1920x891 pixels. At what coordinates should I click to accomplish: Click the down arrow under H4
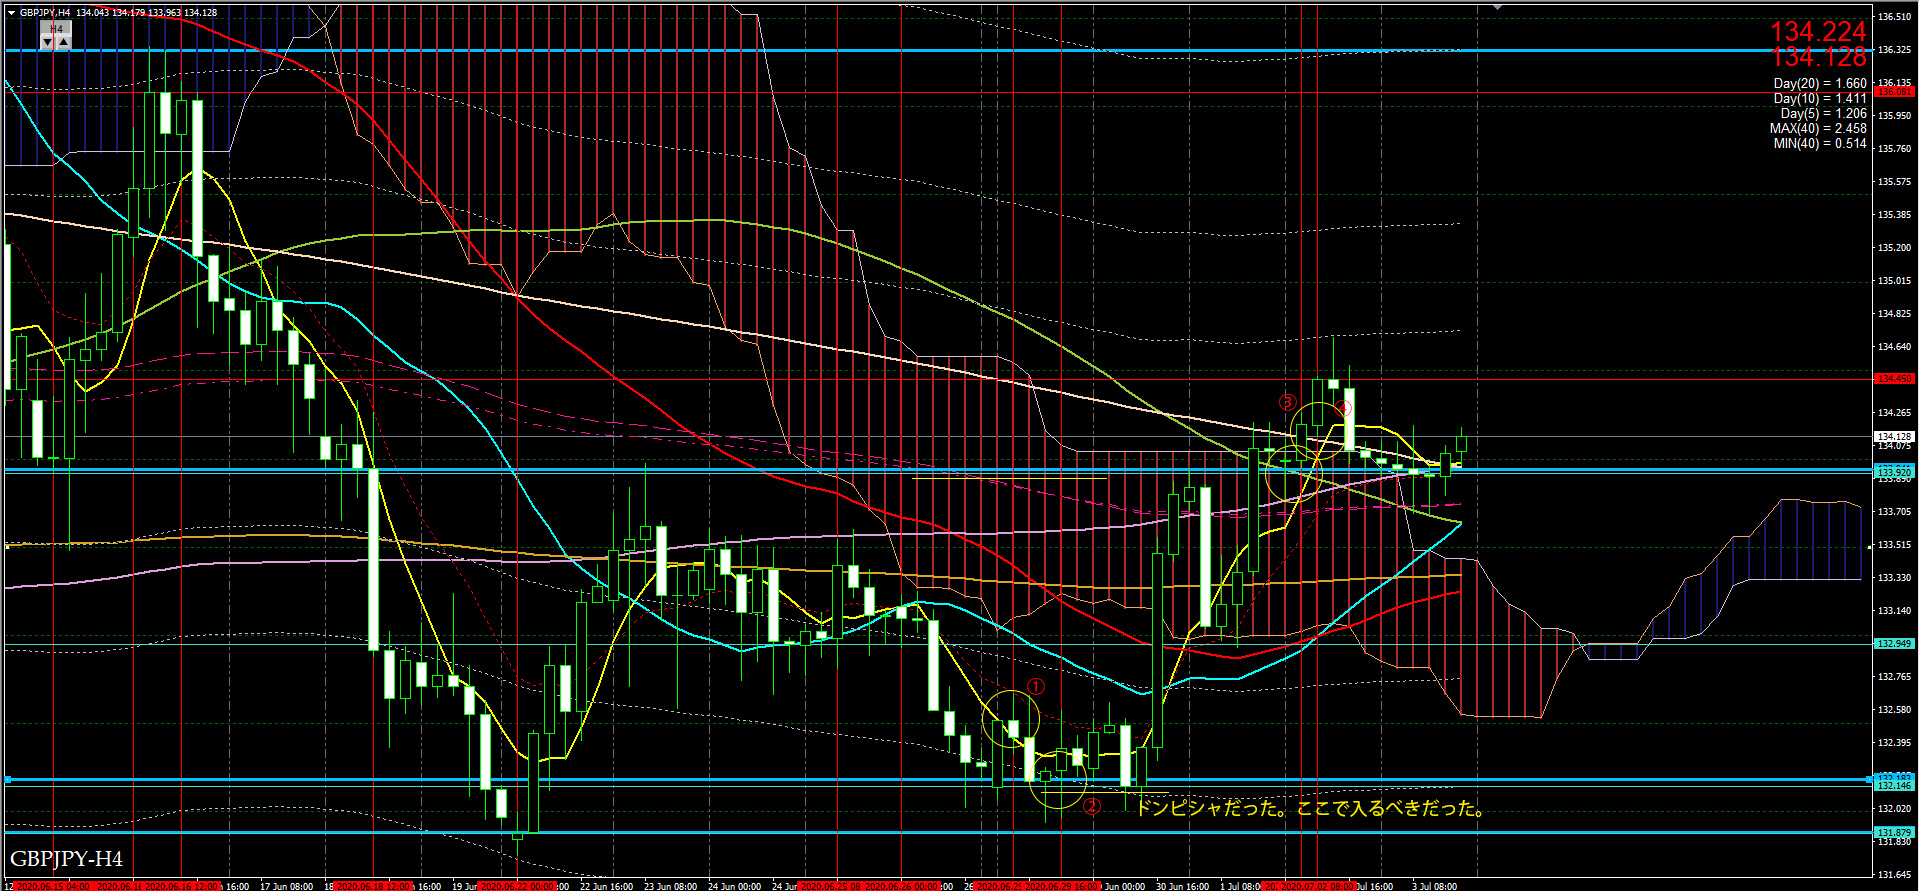(47, 42)
